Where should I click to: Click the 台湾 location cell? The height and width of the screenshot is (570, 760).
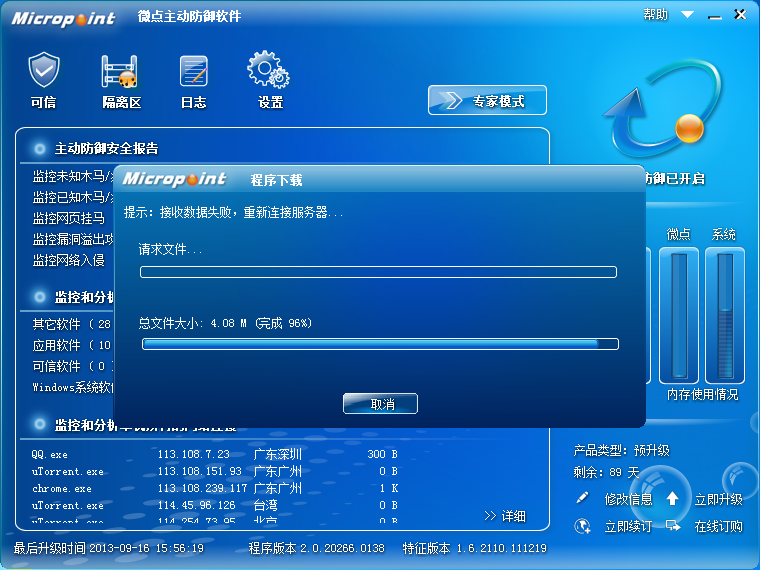(x=265, y=505)
